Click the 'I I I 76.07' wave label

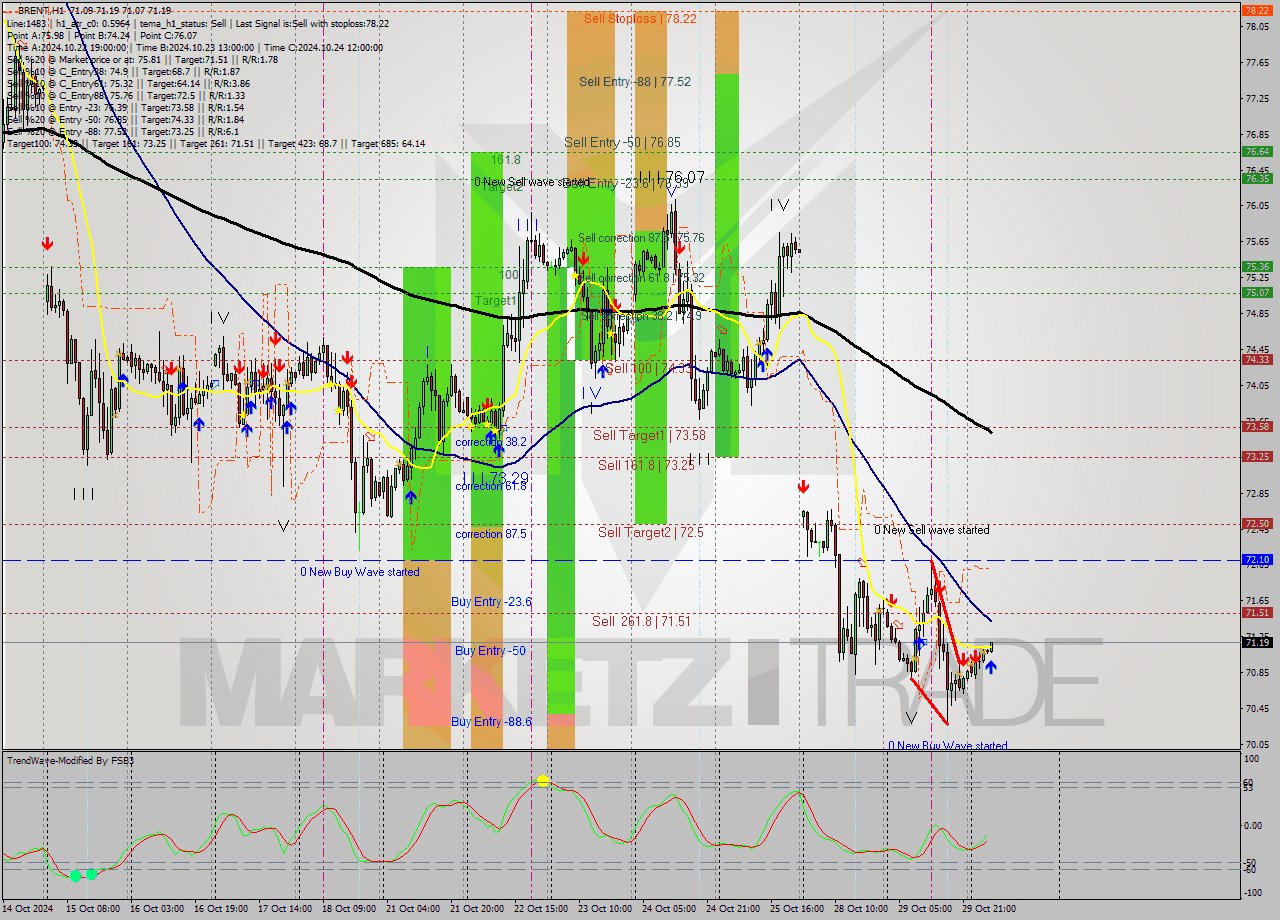[x=672, y=177]
